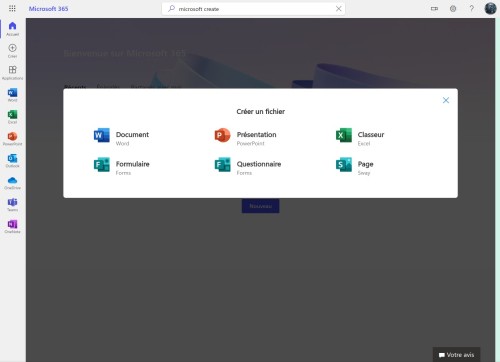500x362 pixels.
Task: Create a new Excel Classeur
Action: 360,136
